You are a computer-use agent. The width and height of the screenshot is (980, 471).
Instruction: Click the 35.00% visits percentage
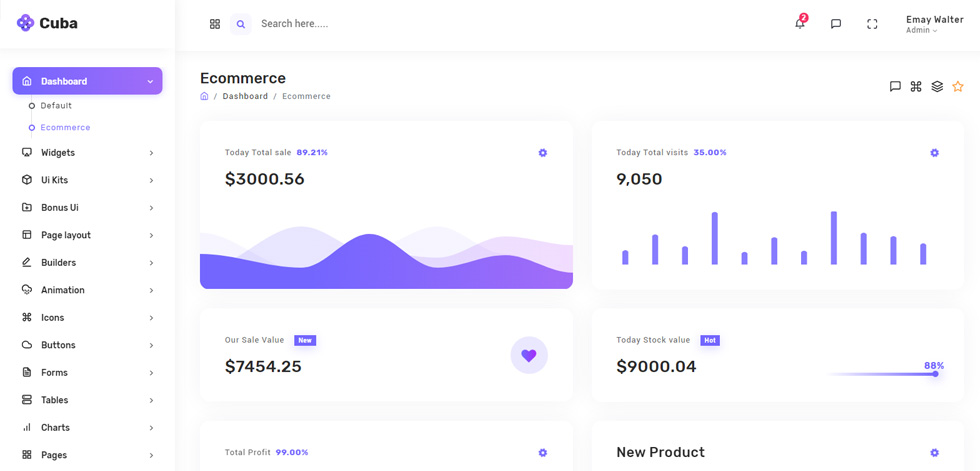(x=710, y=152)
